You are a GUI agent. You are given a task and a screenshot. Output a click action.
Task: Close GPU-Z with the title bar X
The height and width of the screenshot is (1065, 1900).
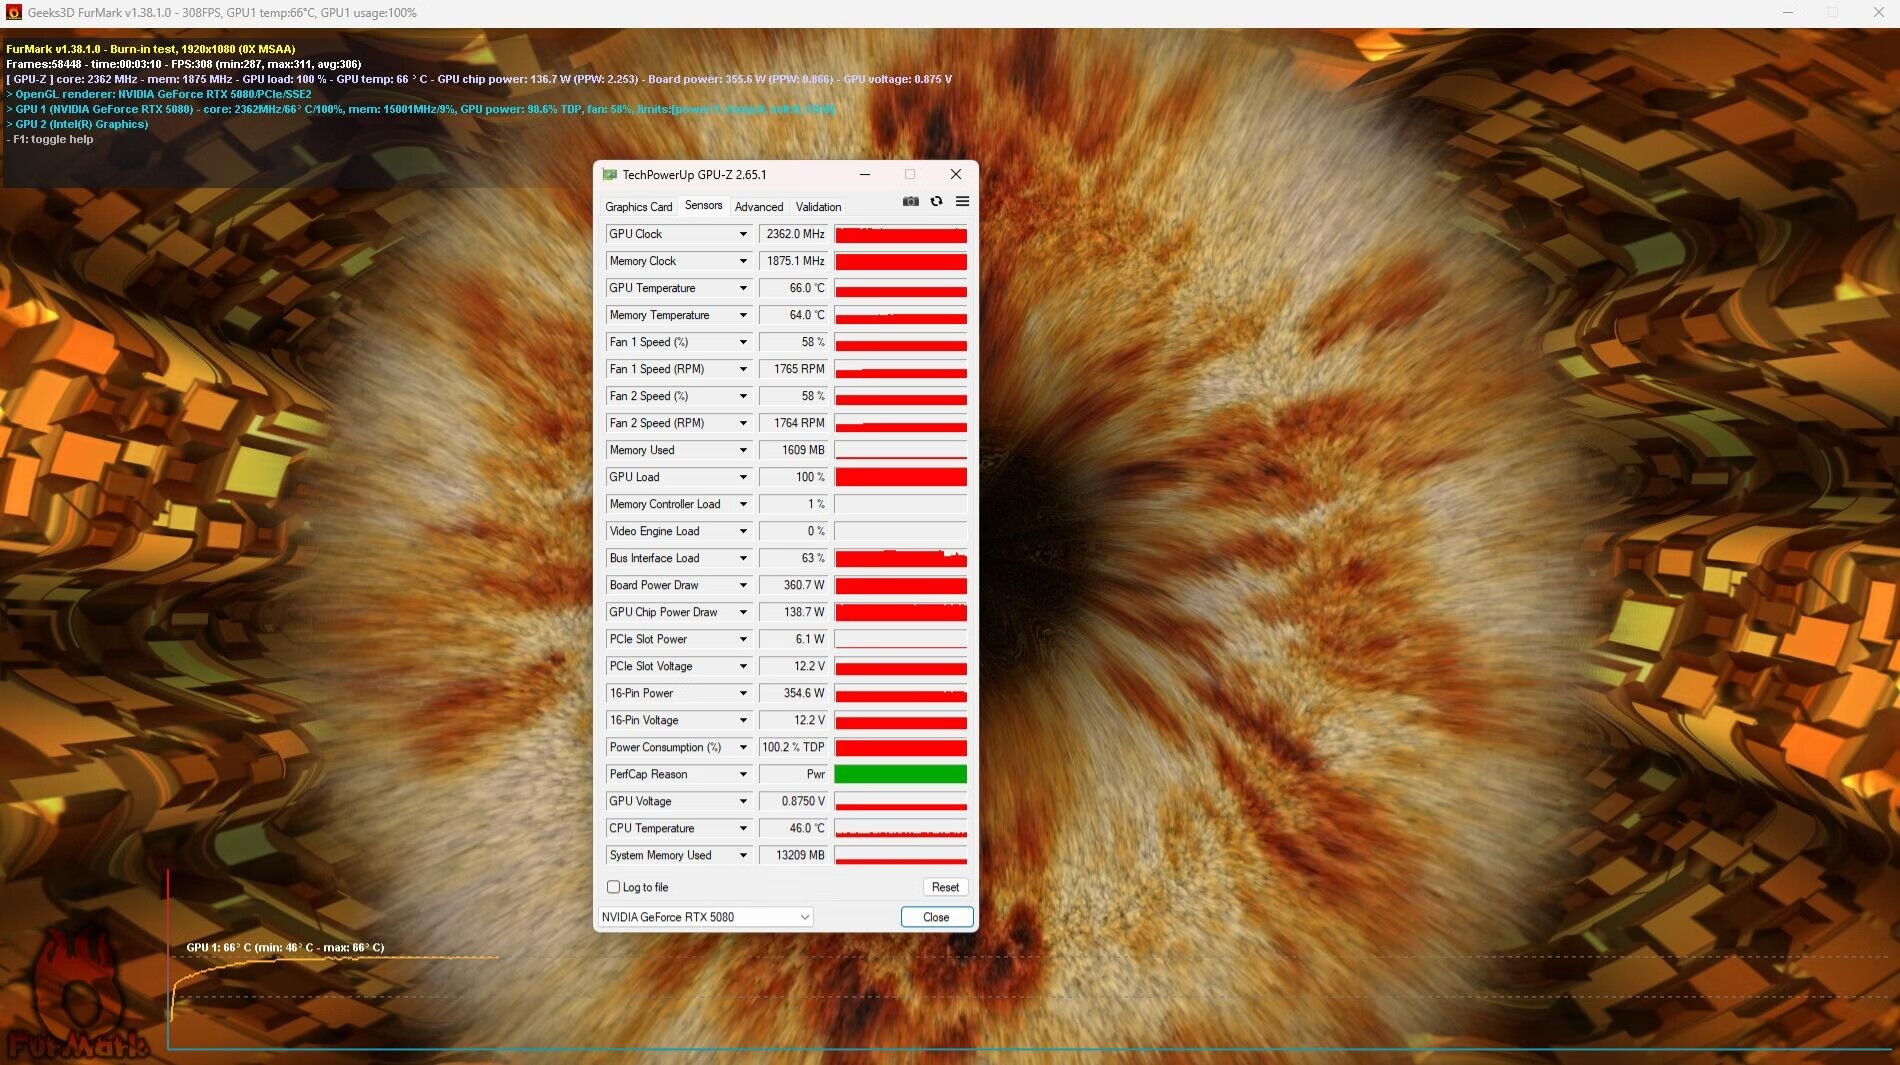[x=955, y=175]
